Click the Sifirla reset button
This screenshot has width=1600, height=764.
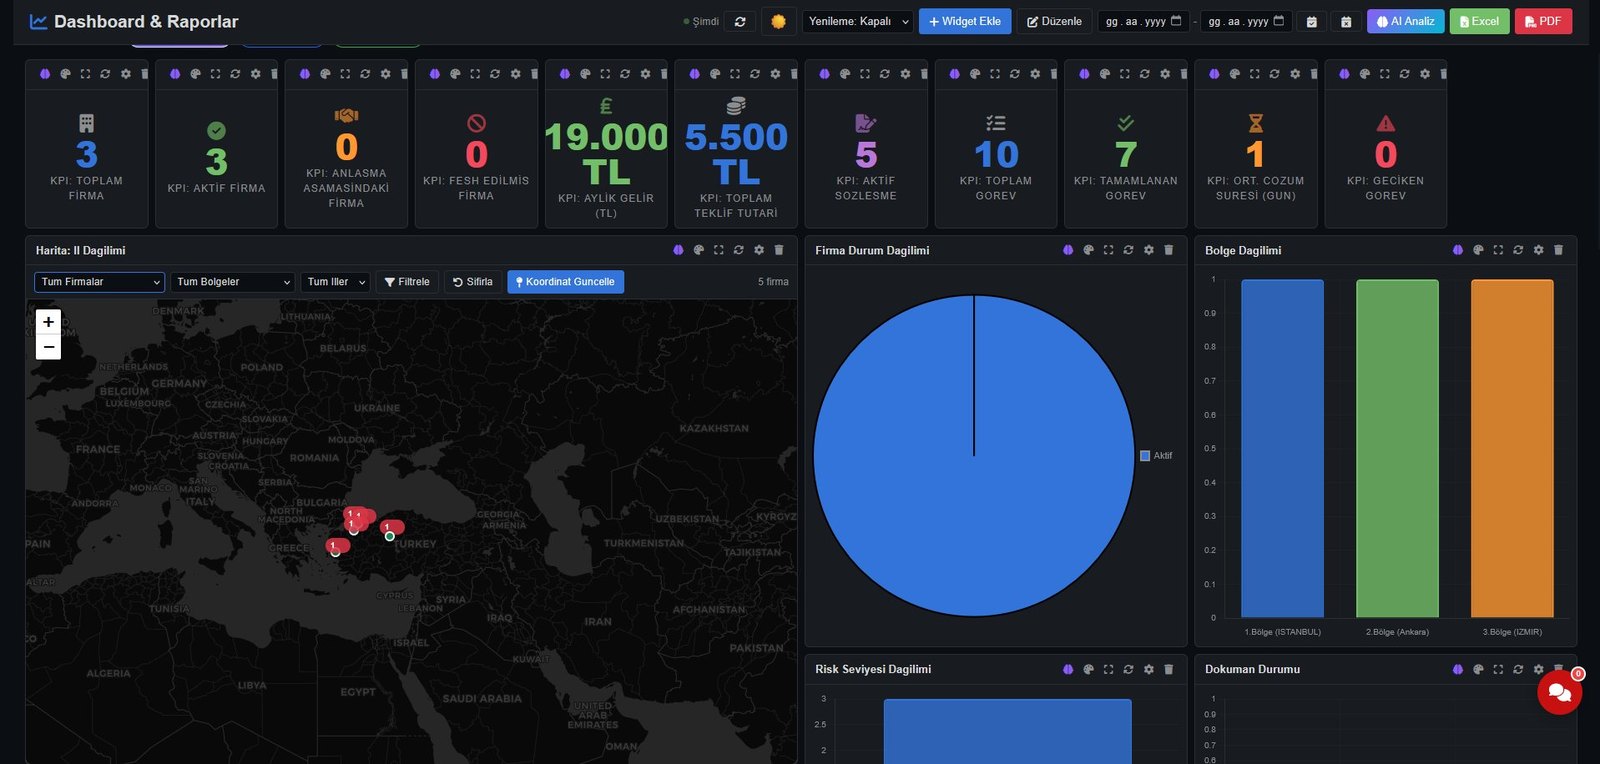pyautogui.click(x=473, y=282)
